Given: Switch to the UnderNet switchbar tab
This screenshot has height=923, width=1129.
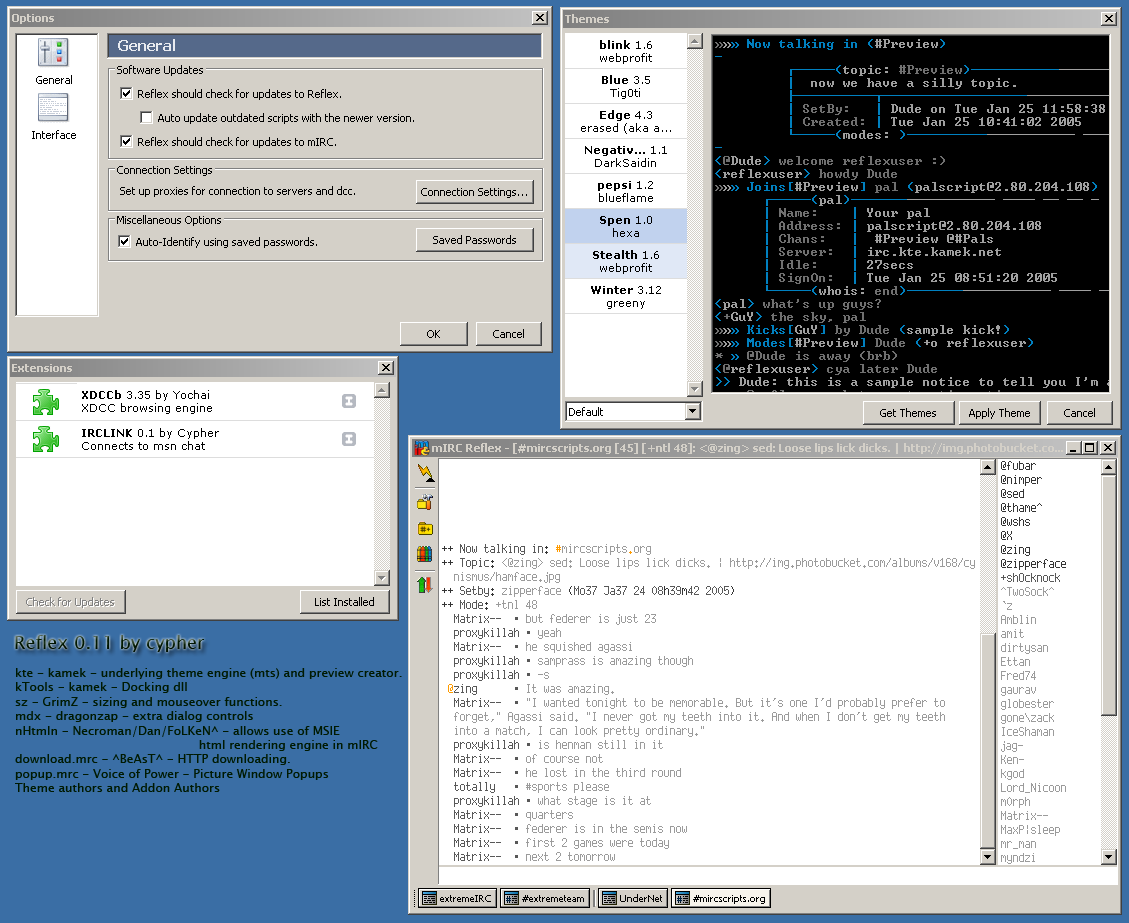Looking at the screenshot, I should (x=633, y=898).
